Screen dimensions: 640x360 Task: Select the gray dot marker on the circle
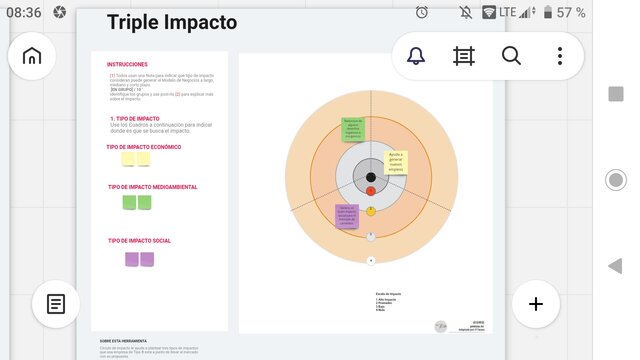click(x=371, y=237)
